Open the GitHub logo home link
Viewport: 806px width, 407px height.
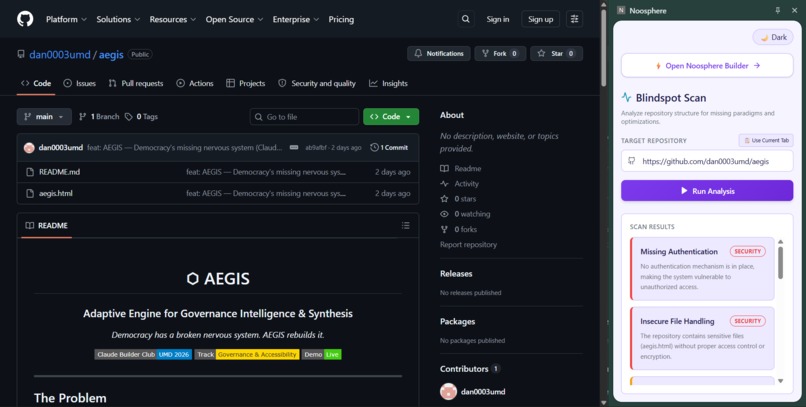pyautogui.click(x=25, y=19)
